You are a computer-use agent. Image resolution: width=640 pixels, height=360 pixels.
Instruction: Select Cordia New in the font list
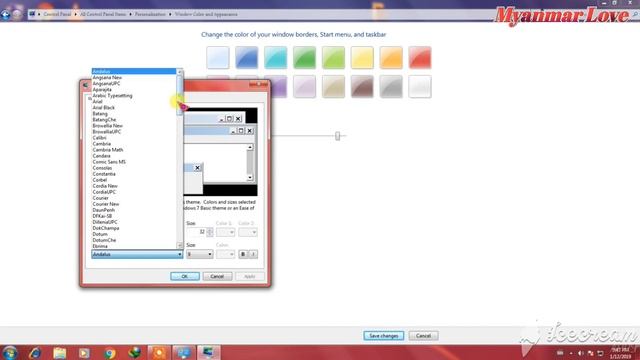(105, 186)
